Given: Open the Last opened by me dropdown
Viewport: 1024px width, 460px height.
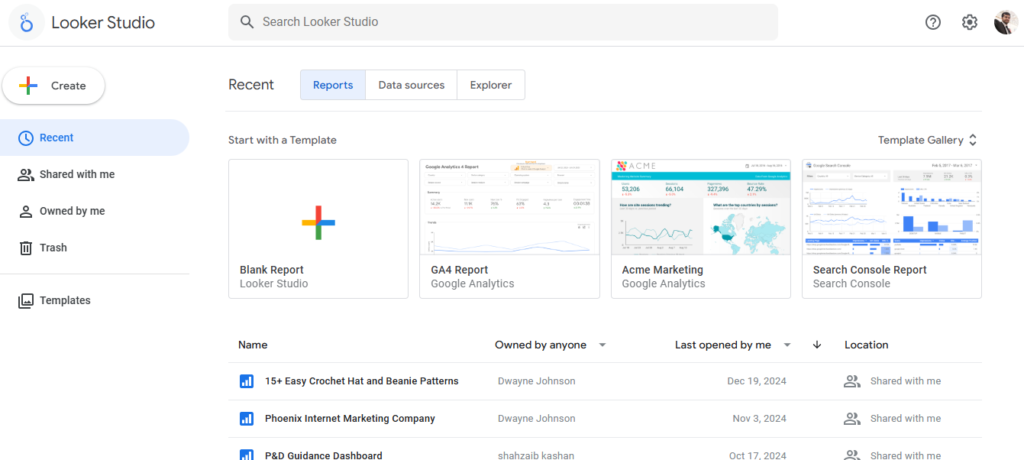Looking at the screenshot, I should (733, 345).
